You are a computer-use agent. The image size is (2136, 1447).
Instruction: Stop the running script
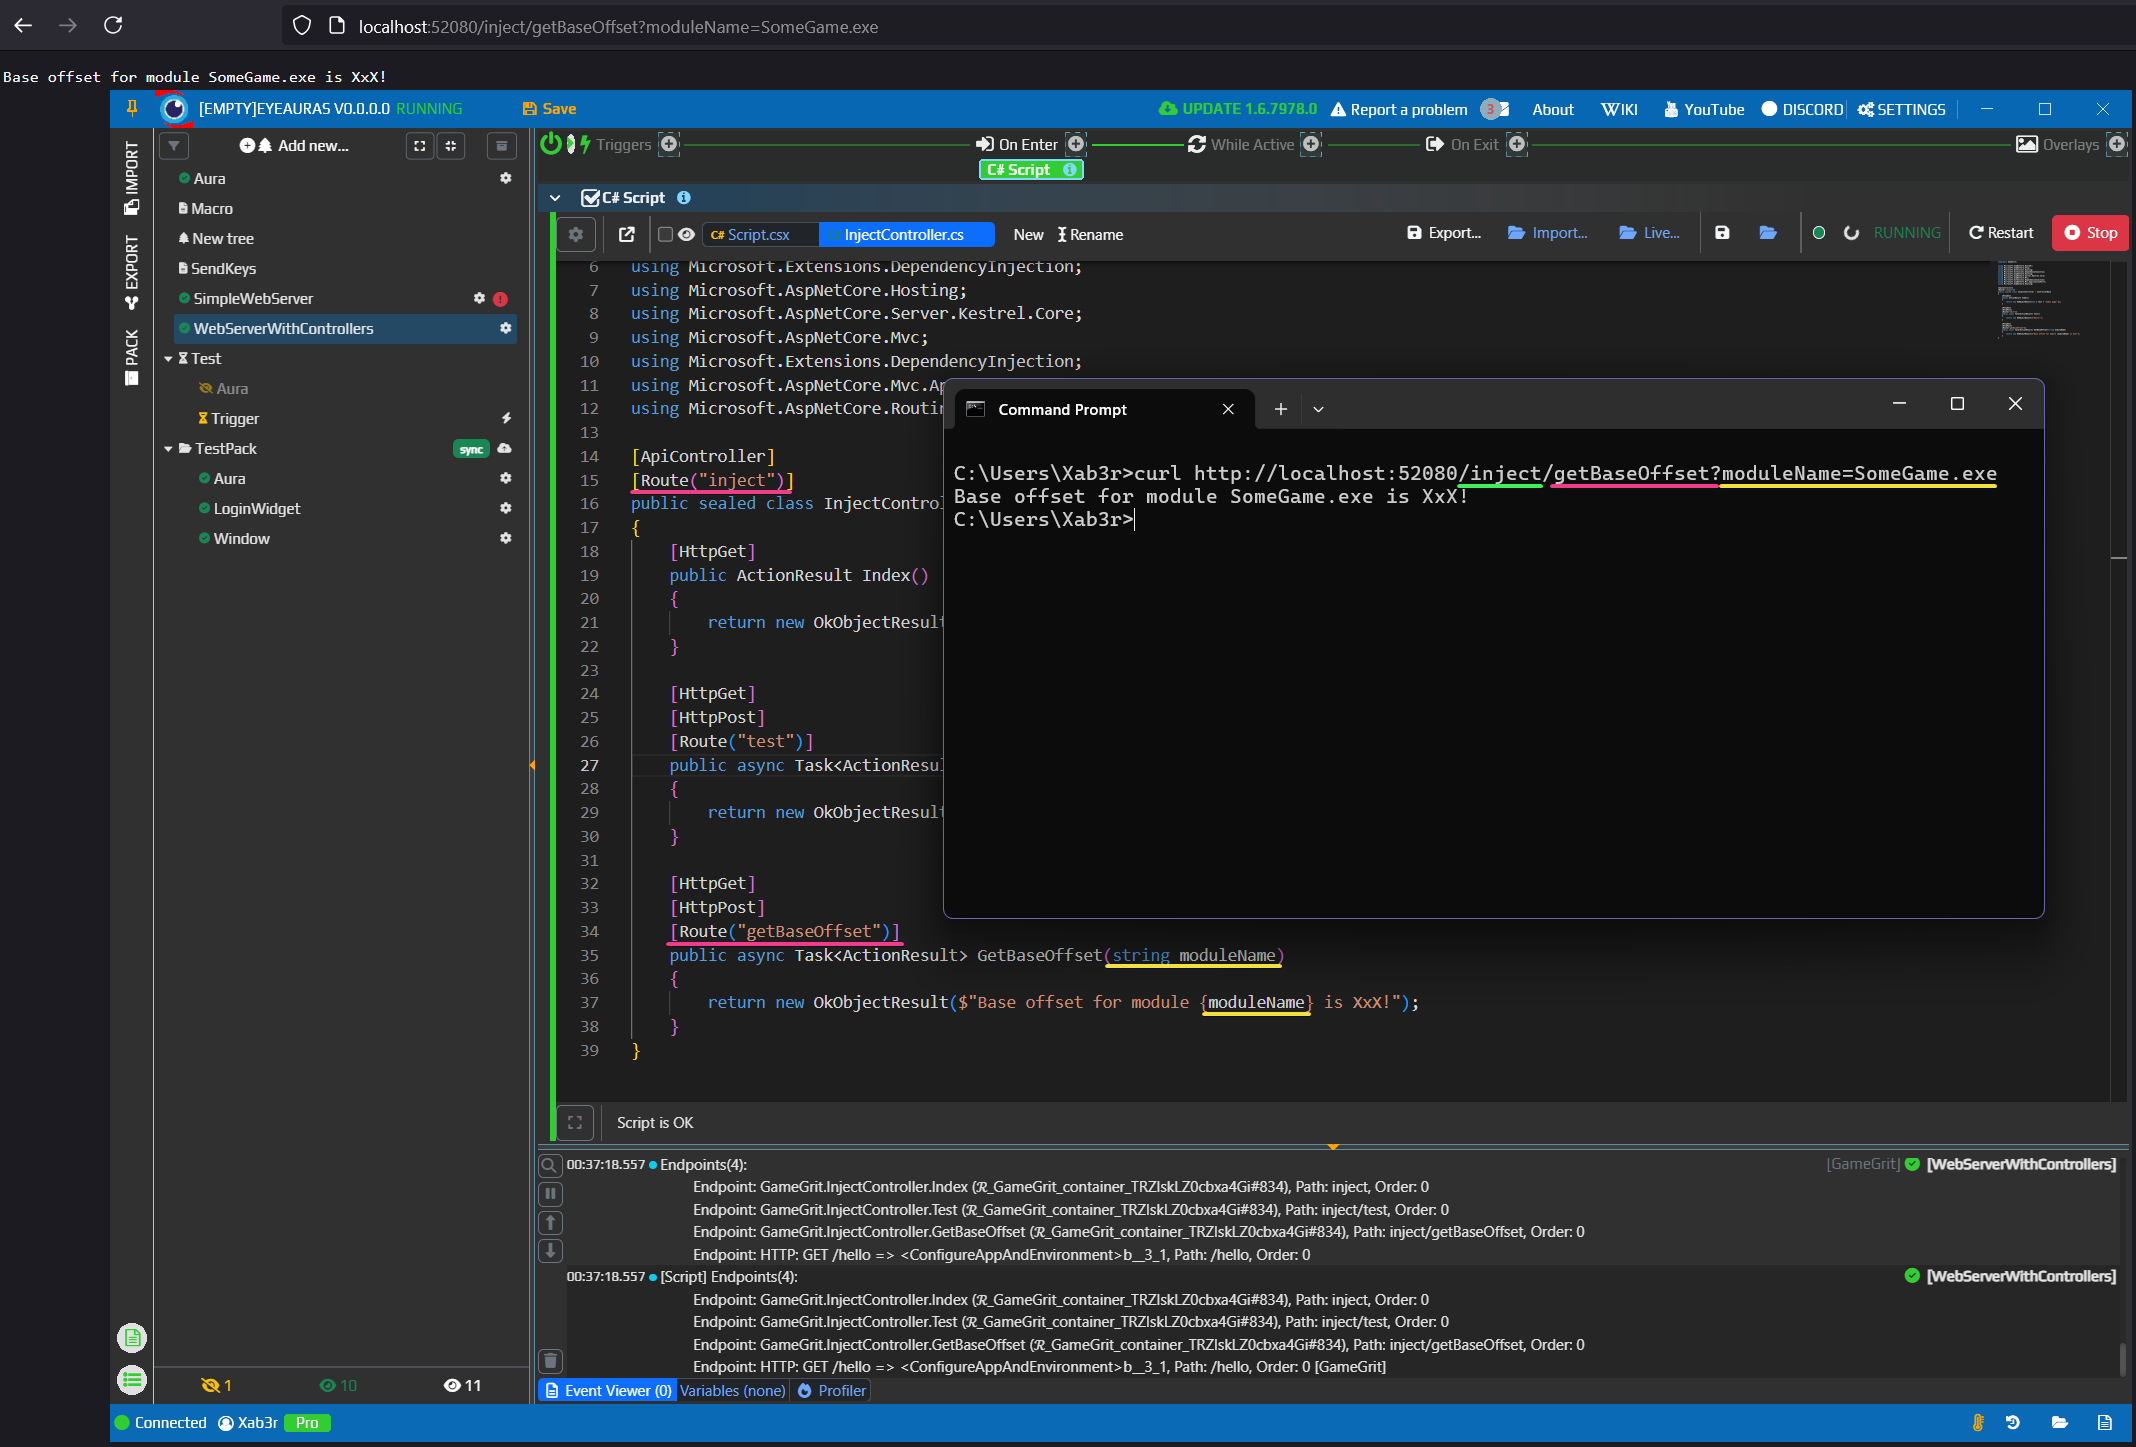2090,233
